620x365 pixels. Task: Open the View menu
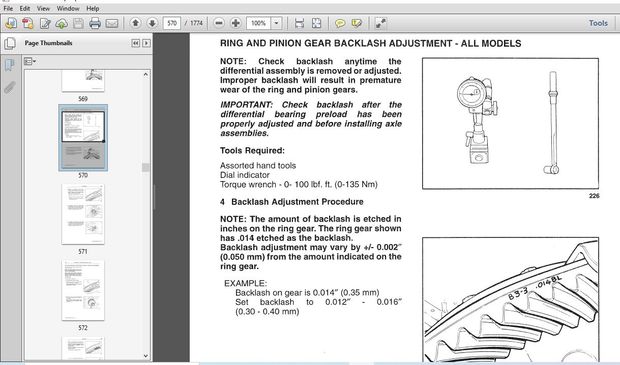[x=43, y=8]
